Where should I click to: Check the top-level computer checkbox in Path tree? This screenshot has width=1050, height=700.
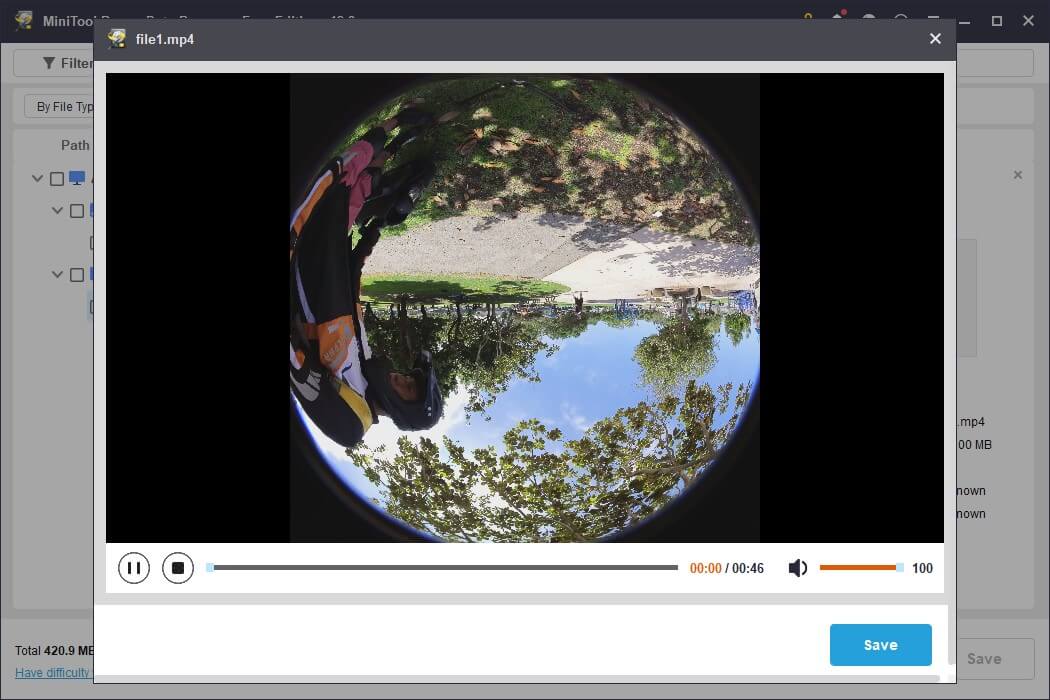pyautogui.click(x=57, y=178)
